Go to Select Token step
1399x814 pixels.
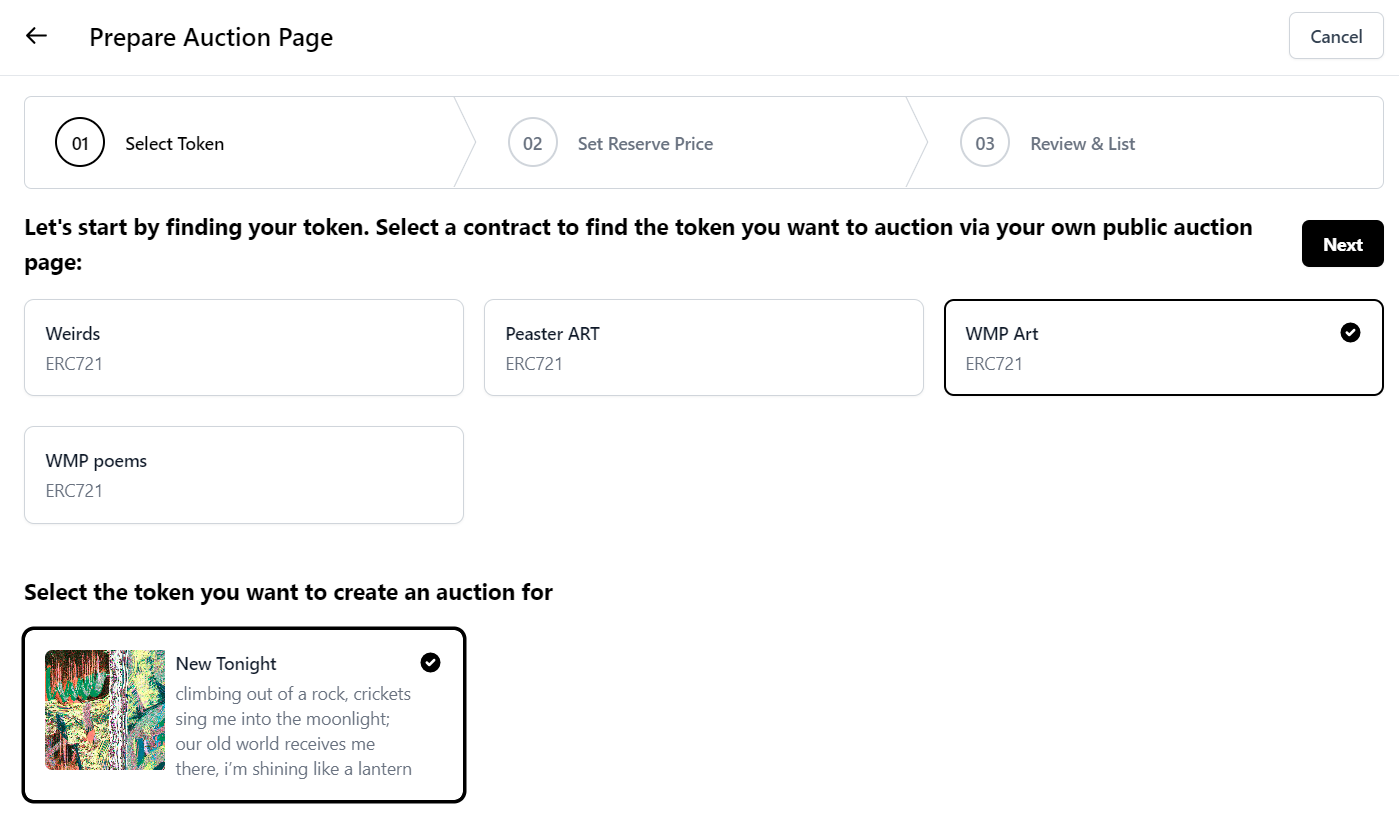tap(175, 144)
